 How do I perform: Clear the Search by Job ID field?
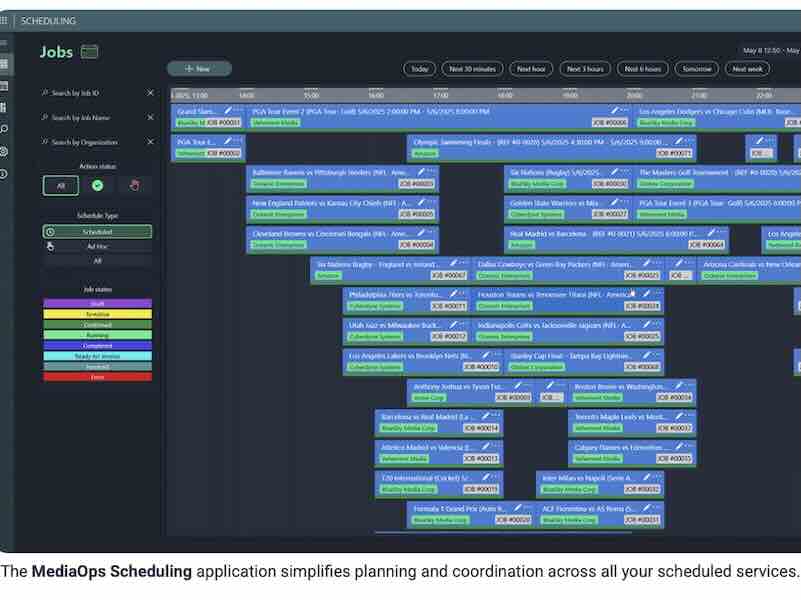coord(150,92)
